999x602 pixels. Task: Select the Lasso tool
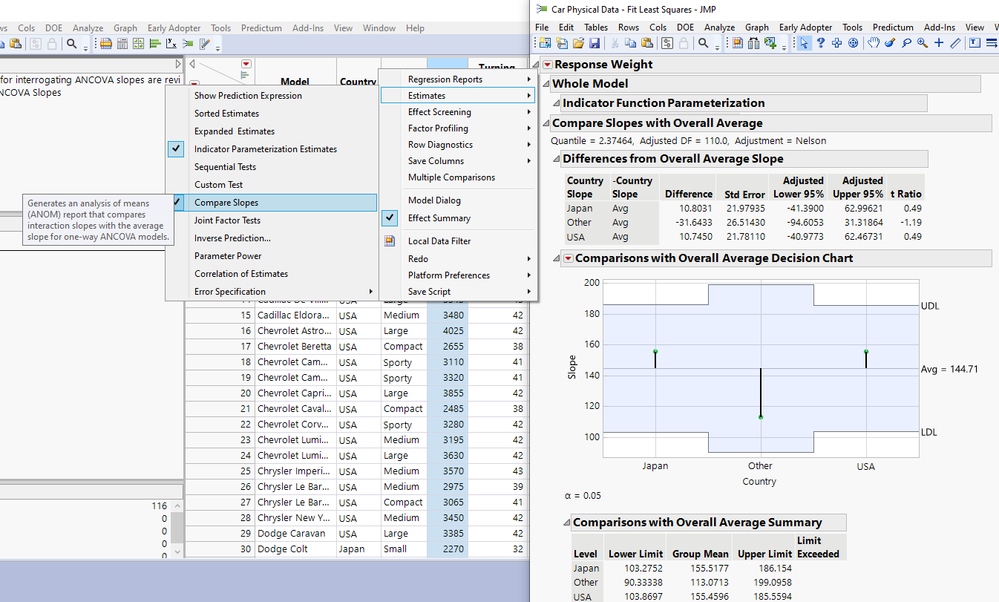point(906,43)
